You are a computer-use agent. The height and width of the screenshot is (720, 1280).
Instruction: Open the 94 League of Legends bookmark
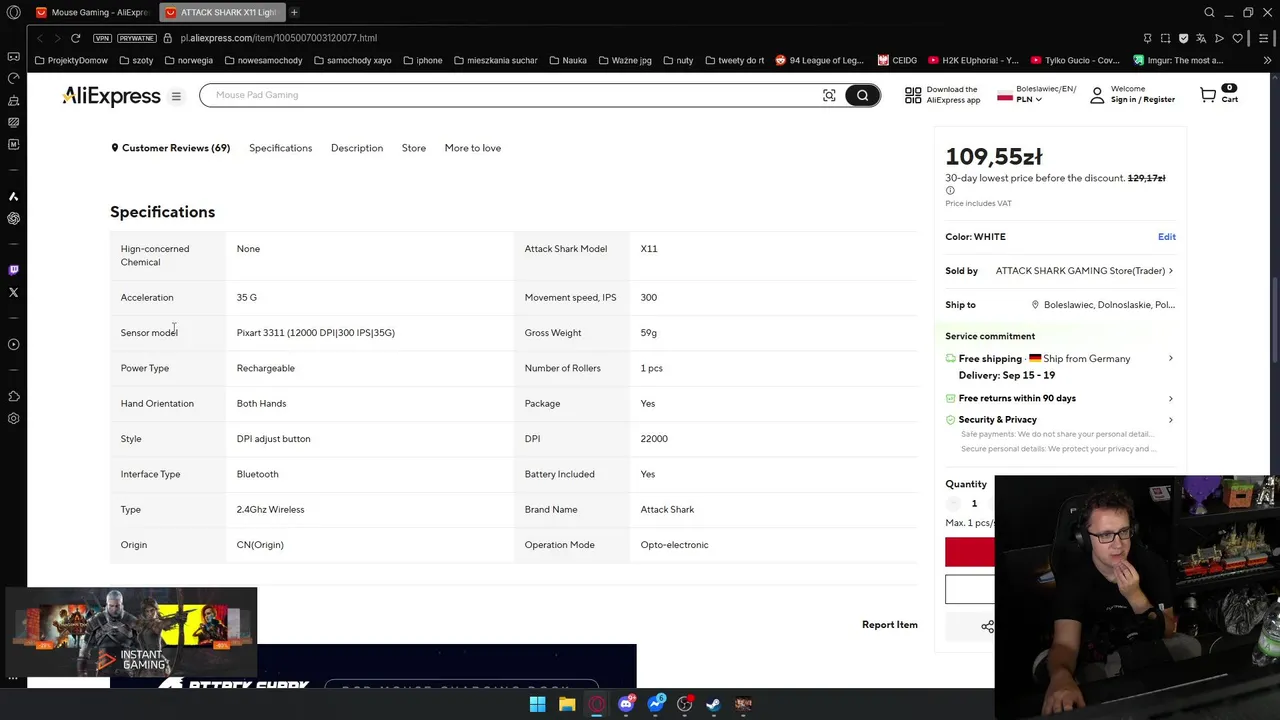[x=818, y=60]
